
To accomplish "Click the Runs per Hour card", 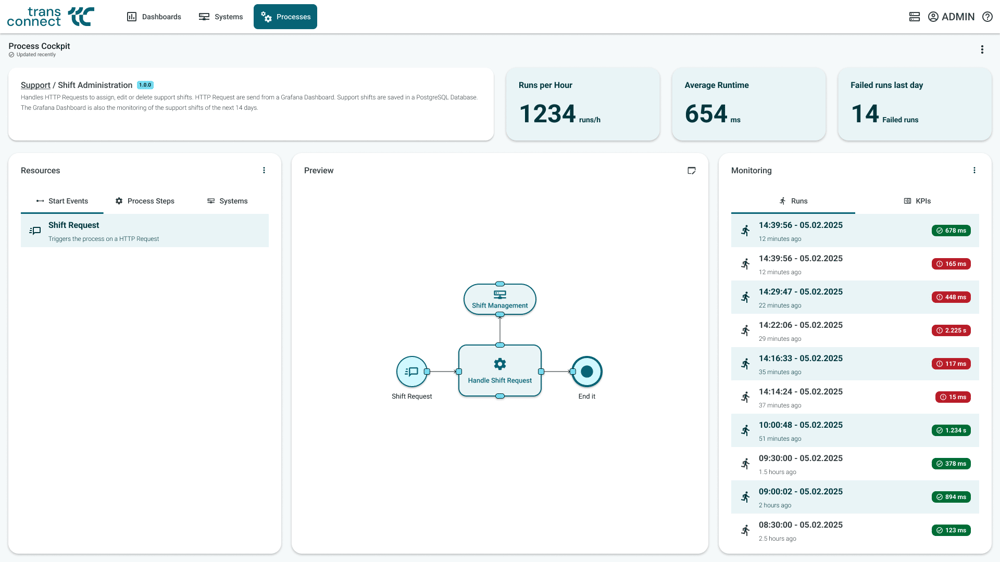I will (583, 104).
